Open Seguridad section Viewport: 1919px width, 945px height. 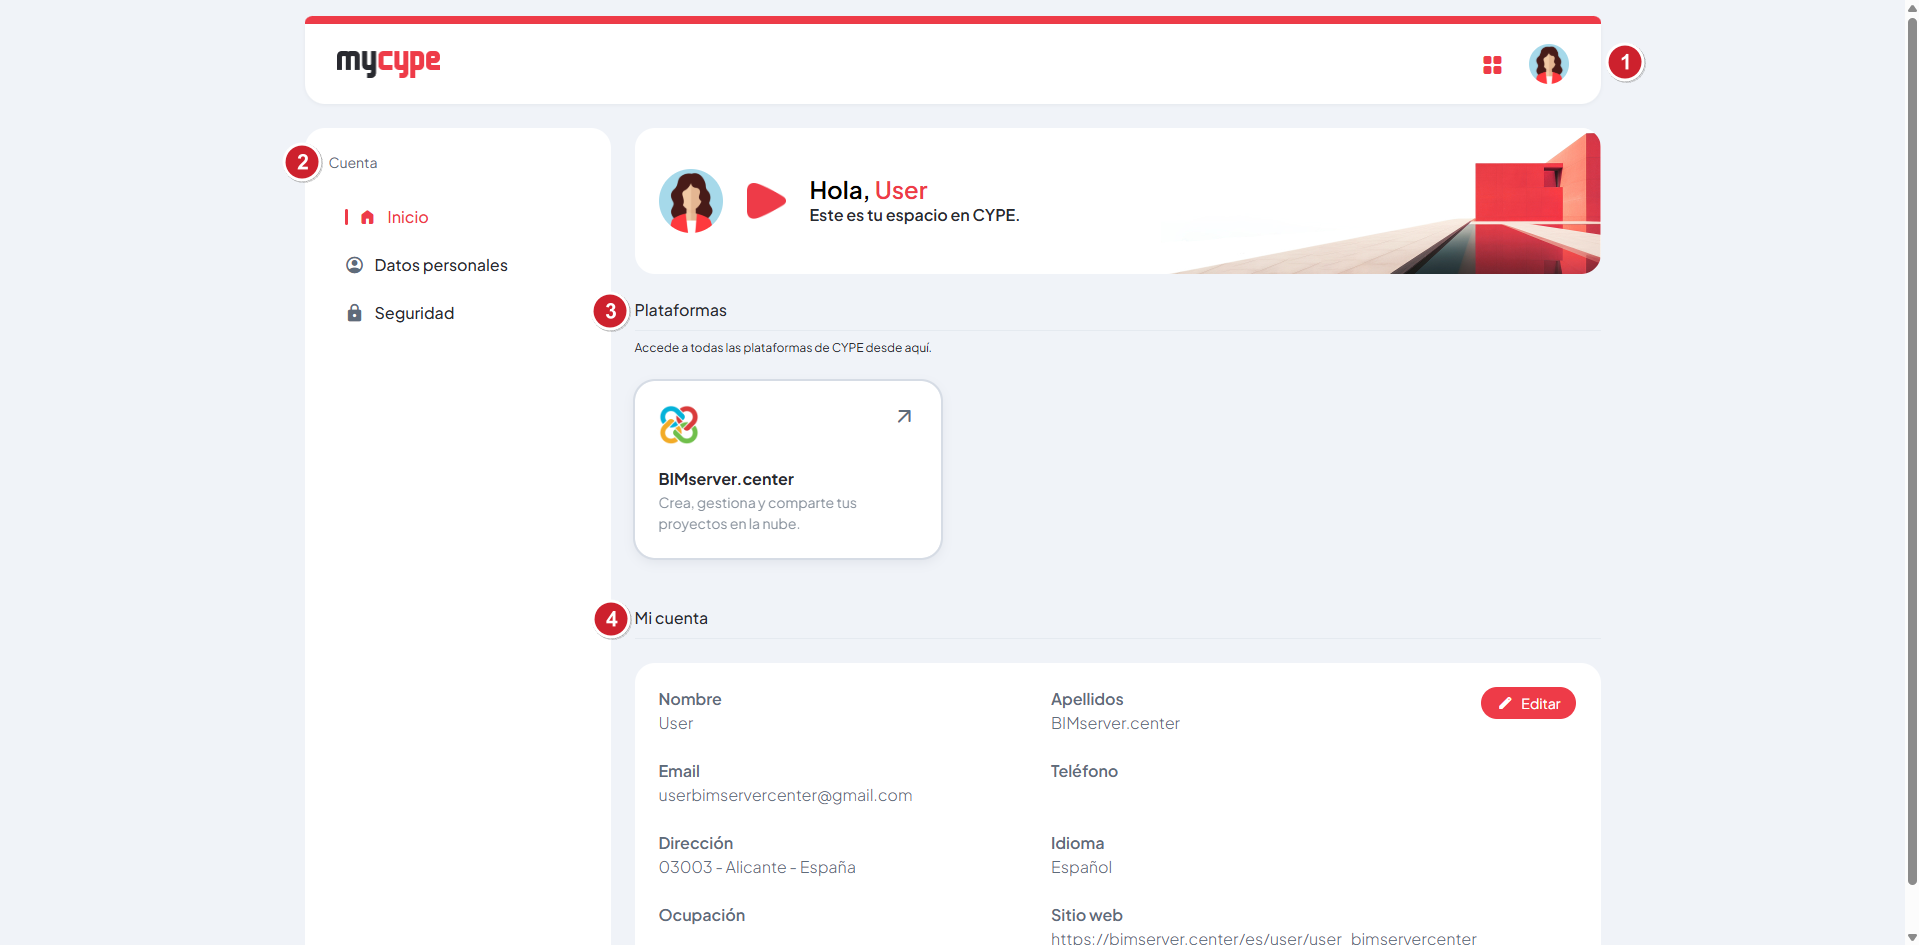coord(414,313)
